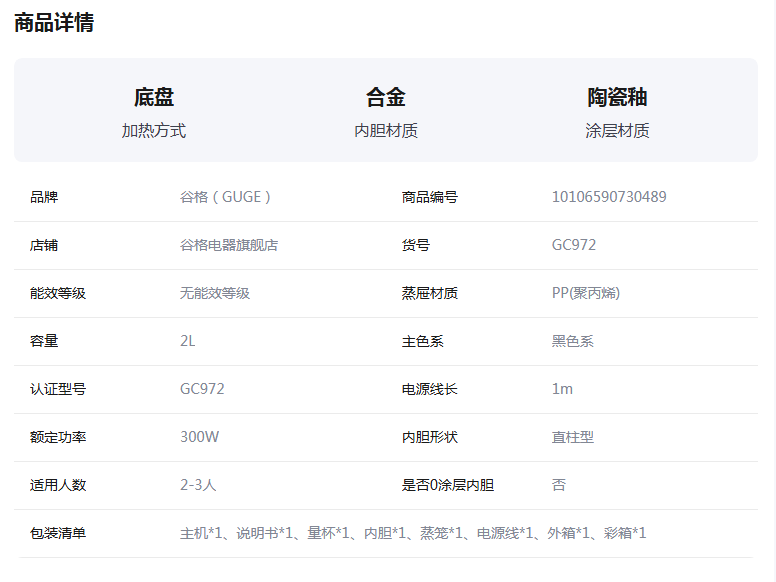Viewport: 776px width, 582px height.
Task: Open the 谷格电器旗舰店 store link
Action: pos(229,245)
